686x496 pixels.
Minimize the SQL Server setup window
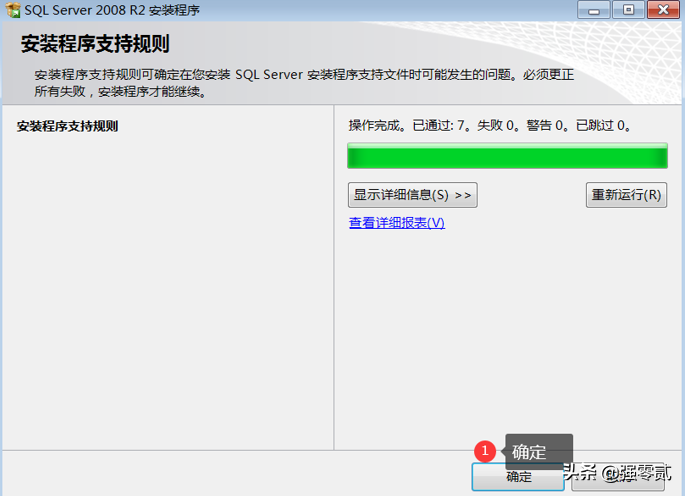click(594, 10)
